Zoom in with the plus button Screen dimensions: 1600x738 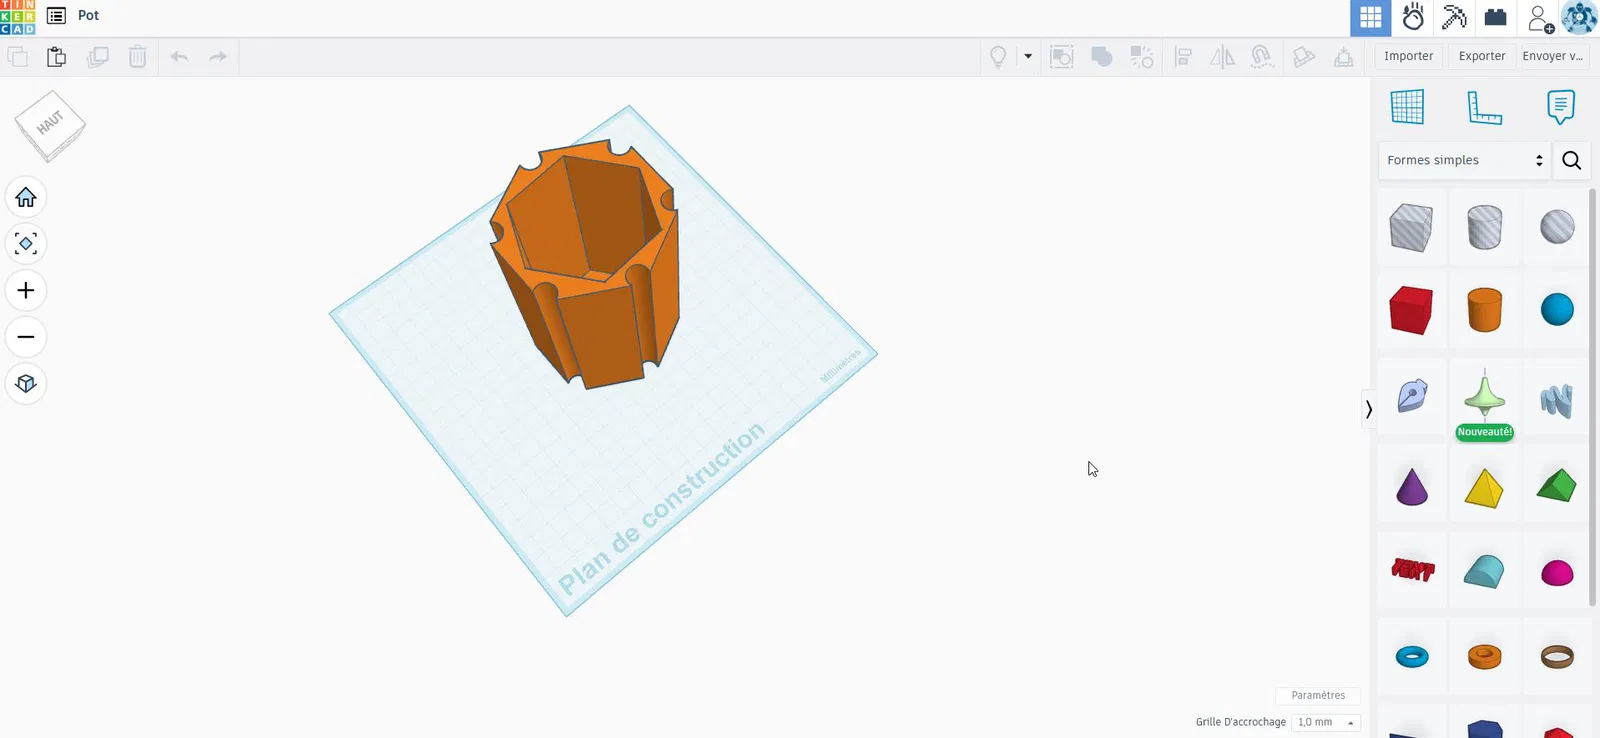26,291
